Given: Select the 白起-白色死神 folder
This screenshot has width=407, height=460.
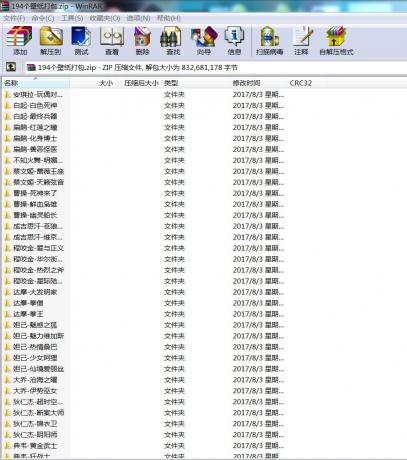Looking at the screenshot, I should (35, 105).
